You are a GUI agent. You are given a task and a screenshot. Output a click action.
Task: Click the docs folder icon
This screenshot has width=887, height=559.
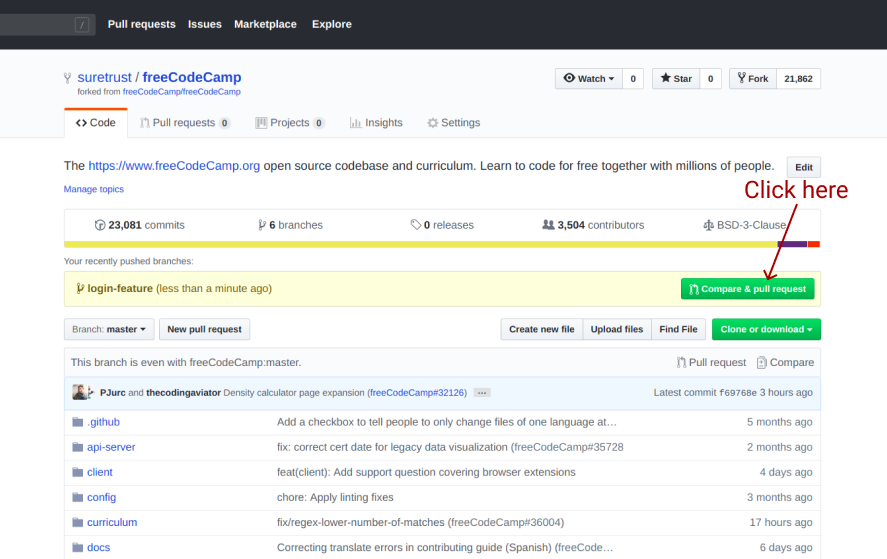pyautogui.click(x=77, y=547)
